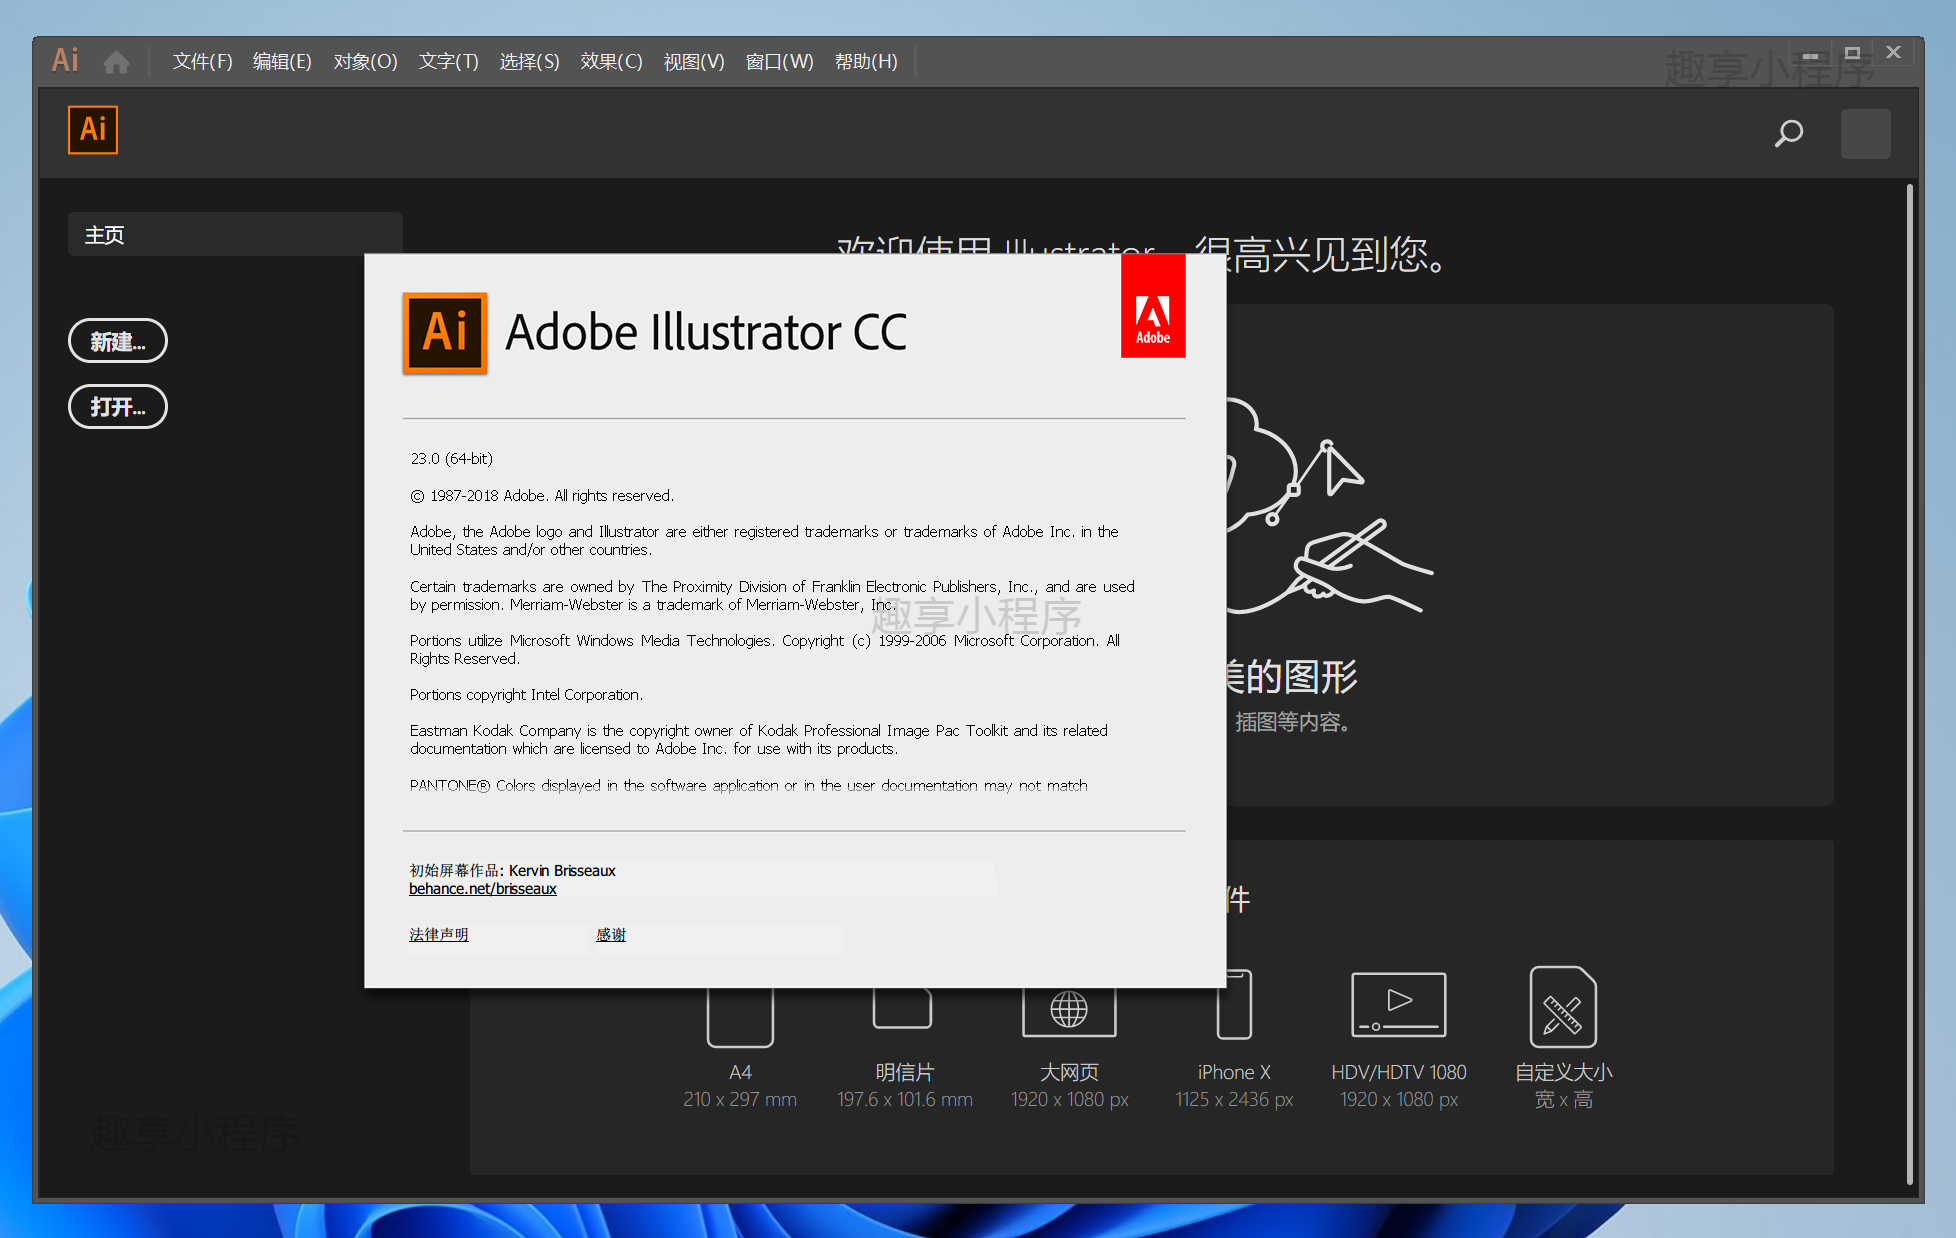The image size is (1956, 1238).
Task: Select the HDV/HDTV 1080 preset icon
Action: point(1398,1004)
